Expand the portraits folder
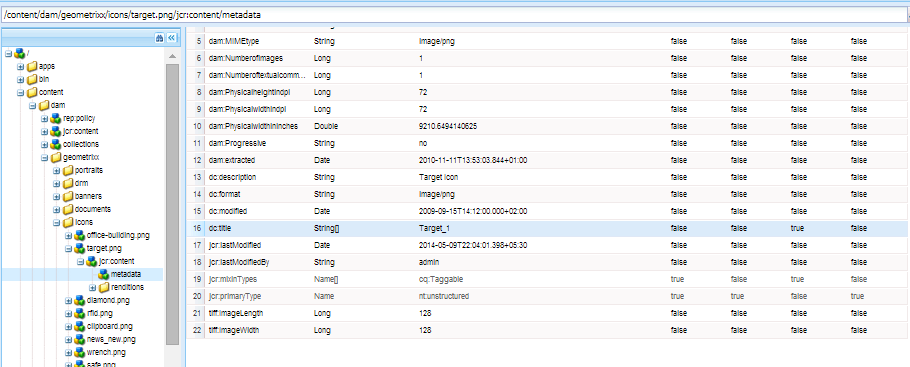 click(57, 170)
